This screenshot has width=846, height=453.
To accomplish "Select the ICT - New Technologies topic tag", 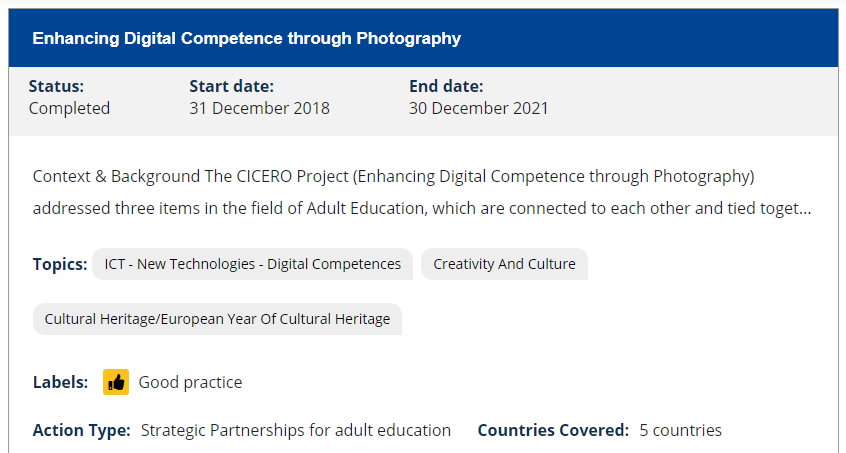I will [252, 264].
